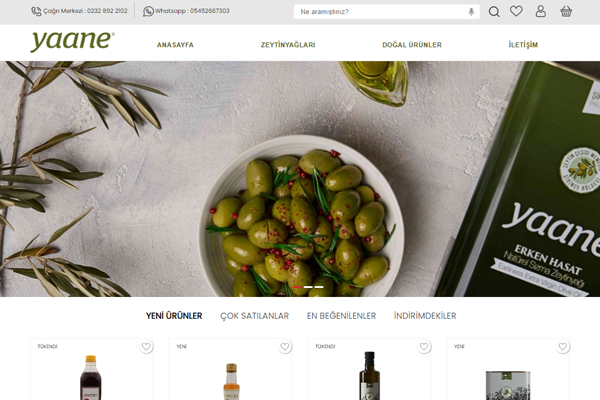This screenshot has height=400, width=600.
Task: Open the DOĞAL ÜRÜNLER menu
Action: pyautogui.click(x=412, y=45)
